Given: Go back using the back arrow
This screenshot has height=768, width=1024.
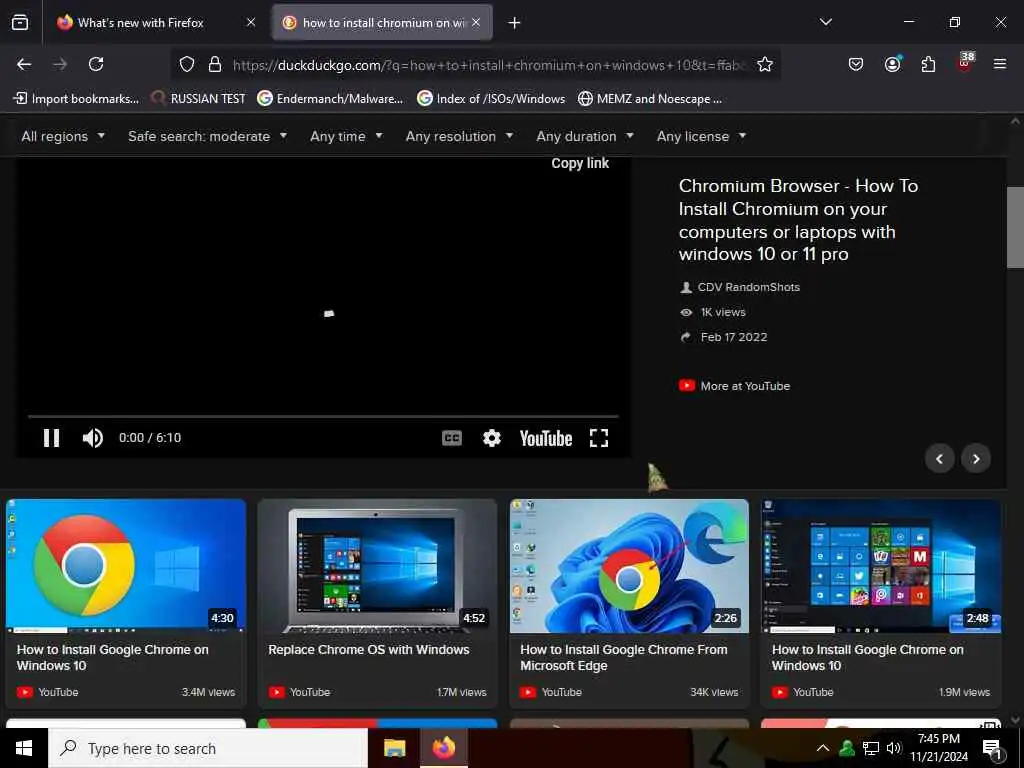Looking at the screenshot, I should pos(24,64).
